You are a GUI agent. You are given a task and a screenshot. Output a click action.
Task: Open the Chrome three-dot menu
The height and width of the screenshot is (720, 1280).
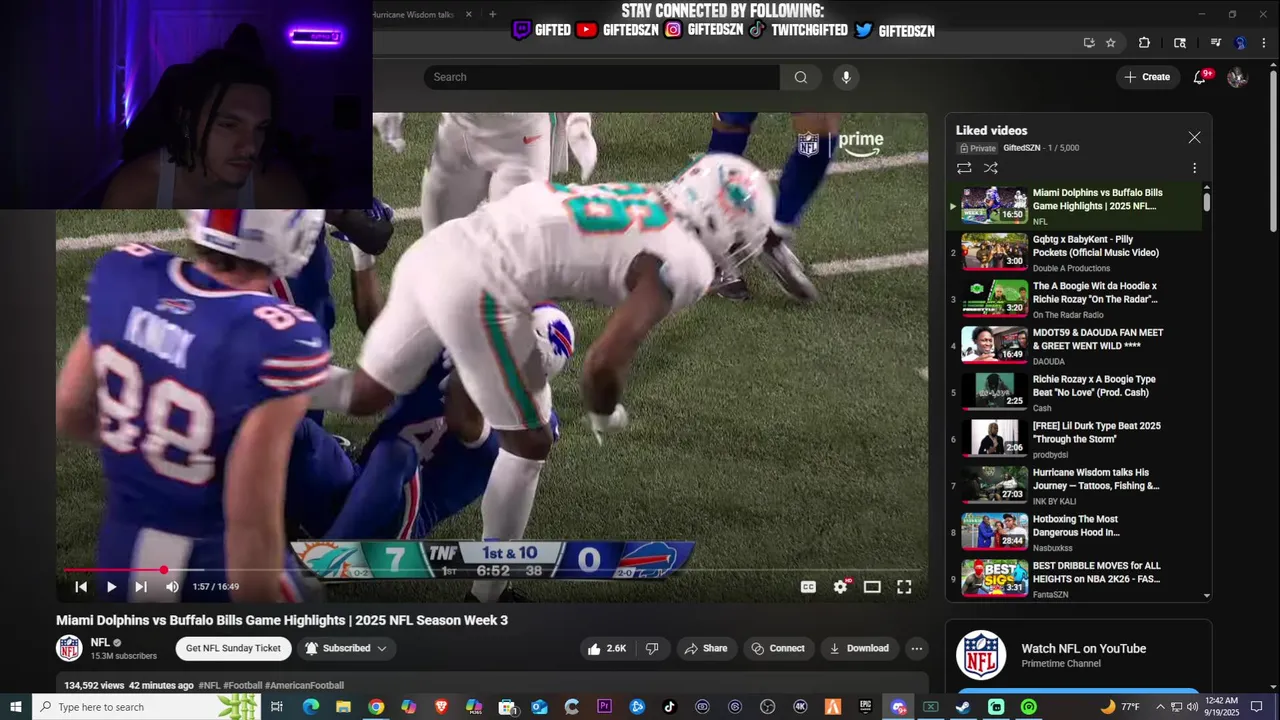pos(1263,43)
